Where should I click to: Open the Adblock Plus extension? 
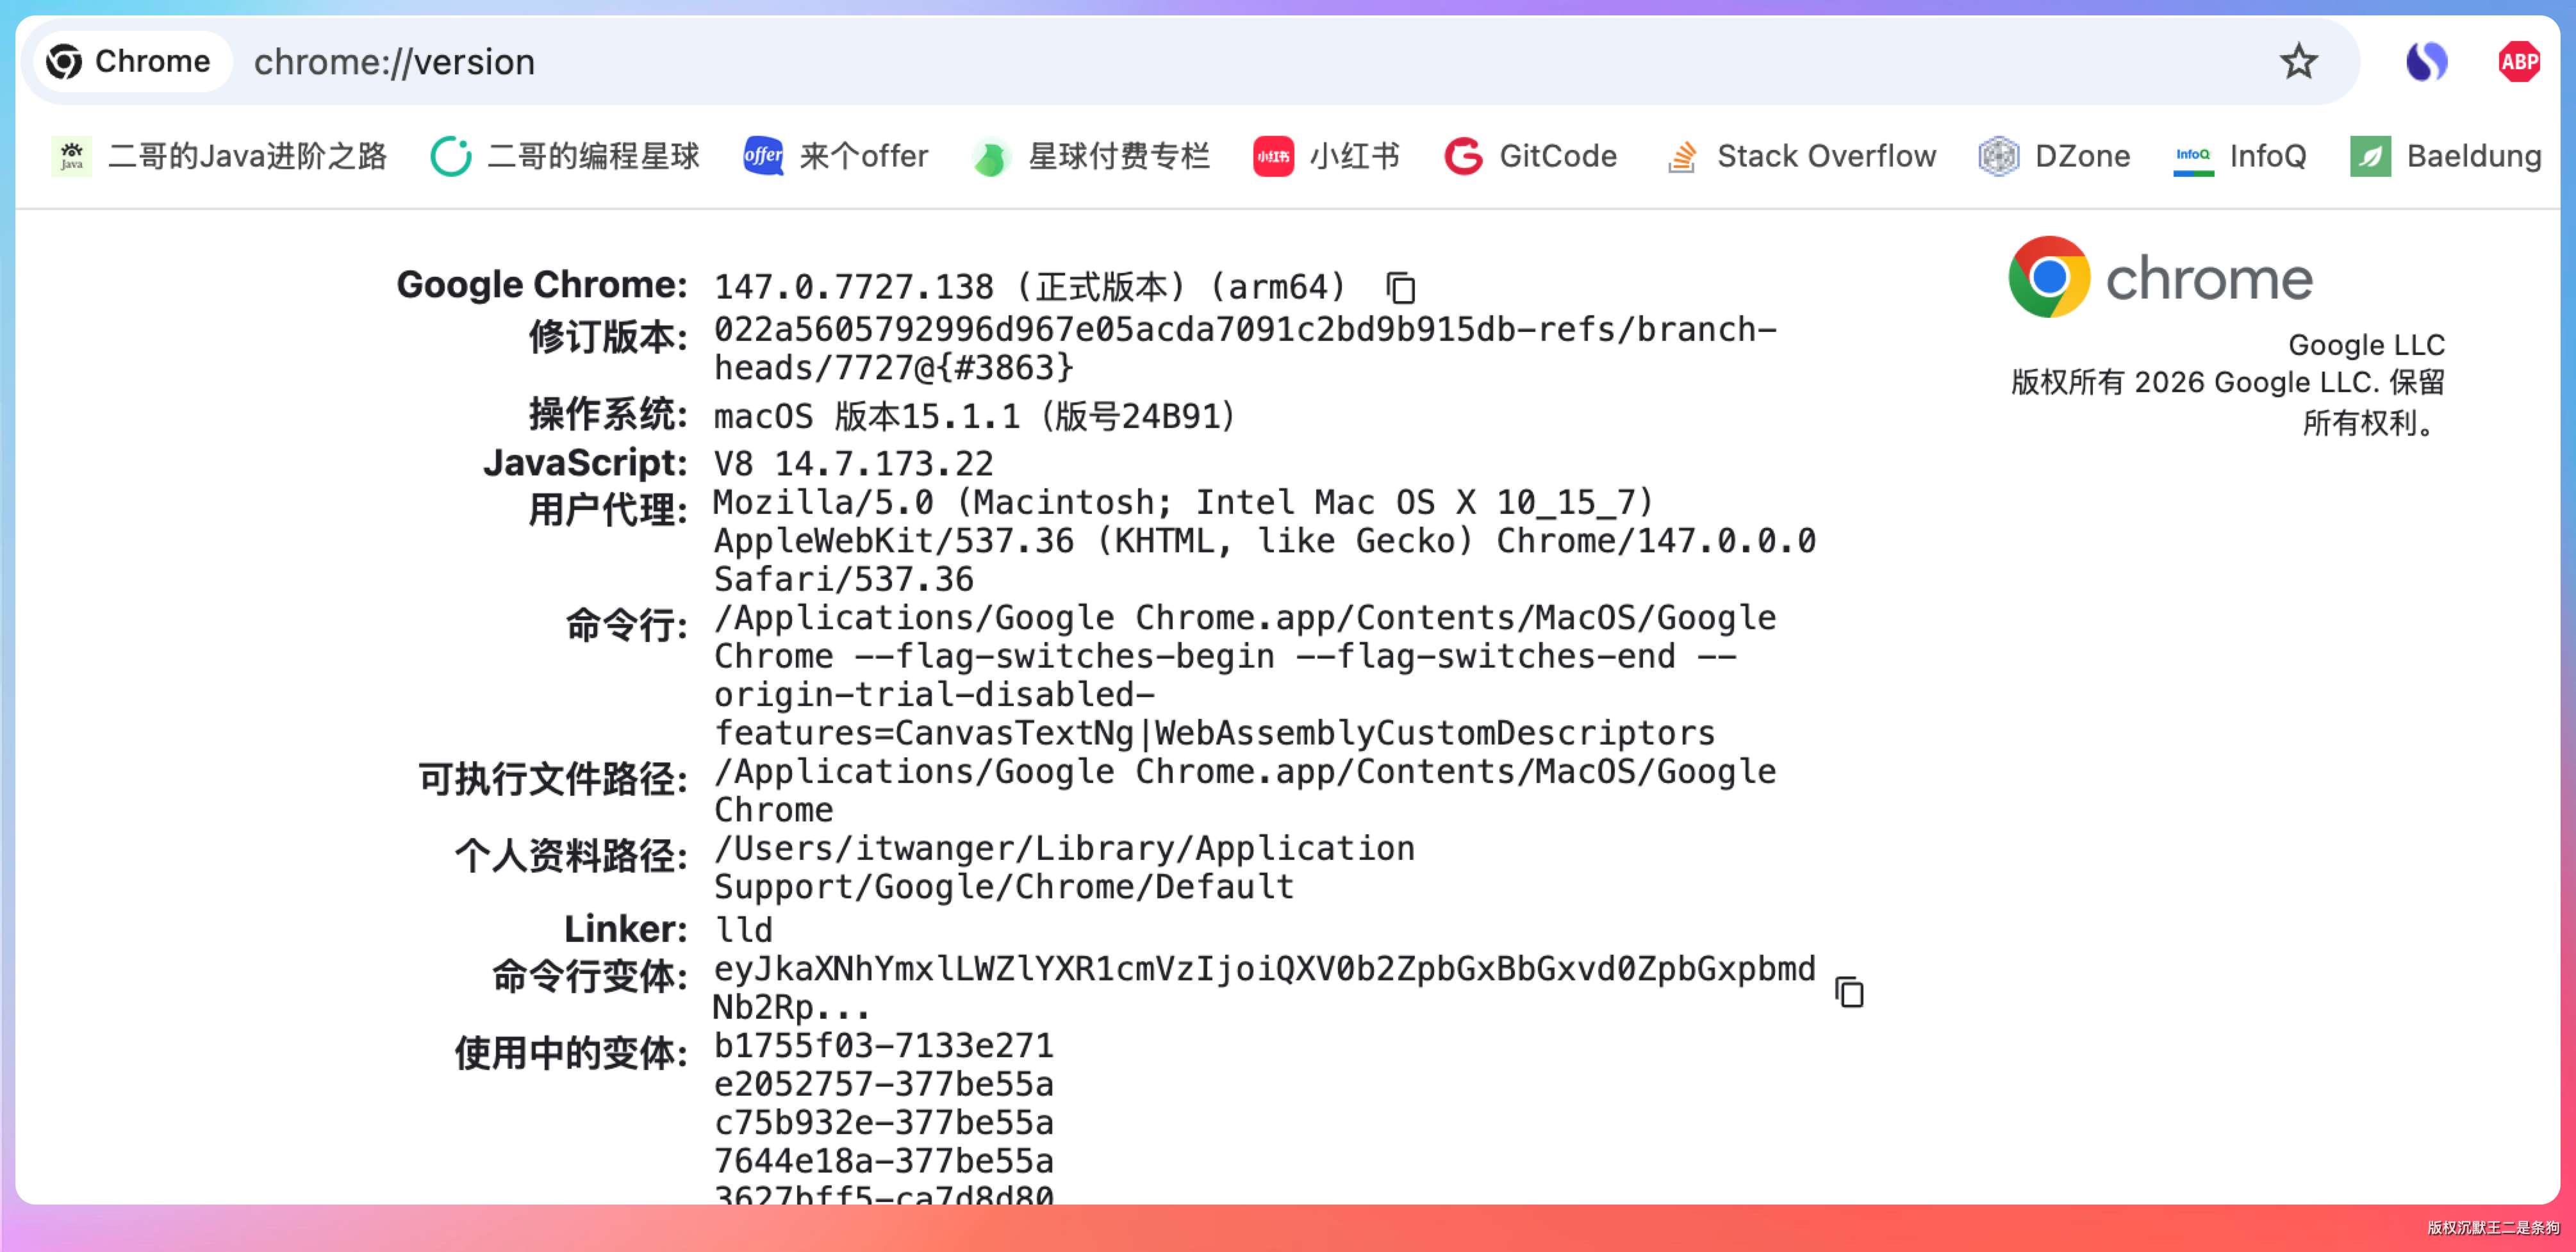pyautogui.click(x=2518, y=62)
